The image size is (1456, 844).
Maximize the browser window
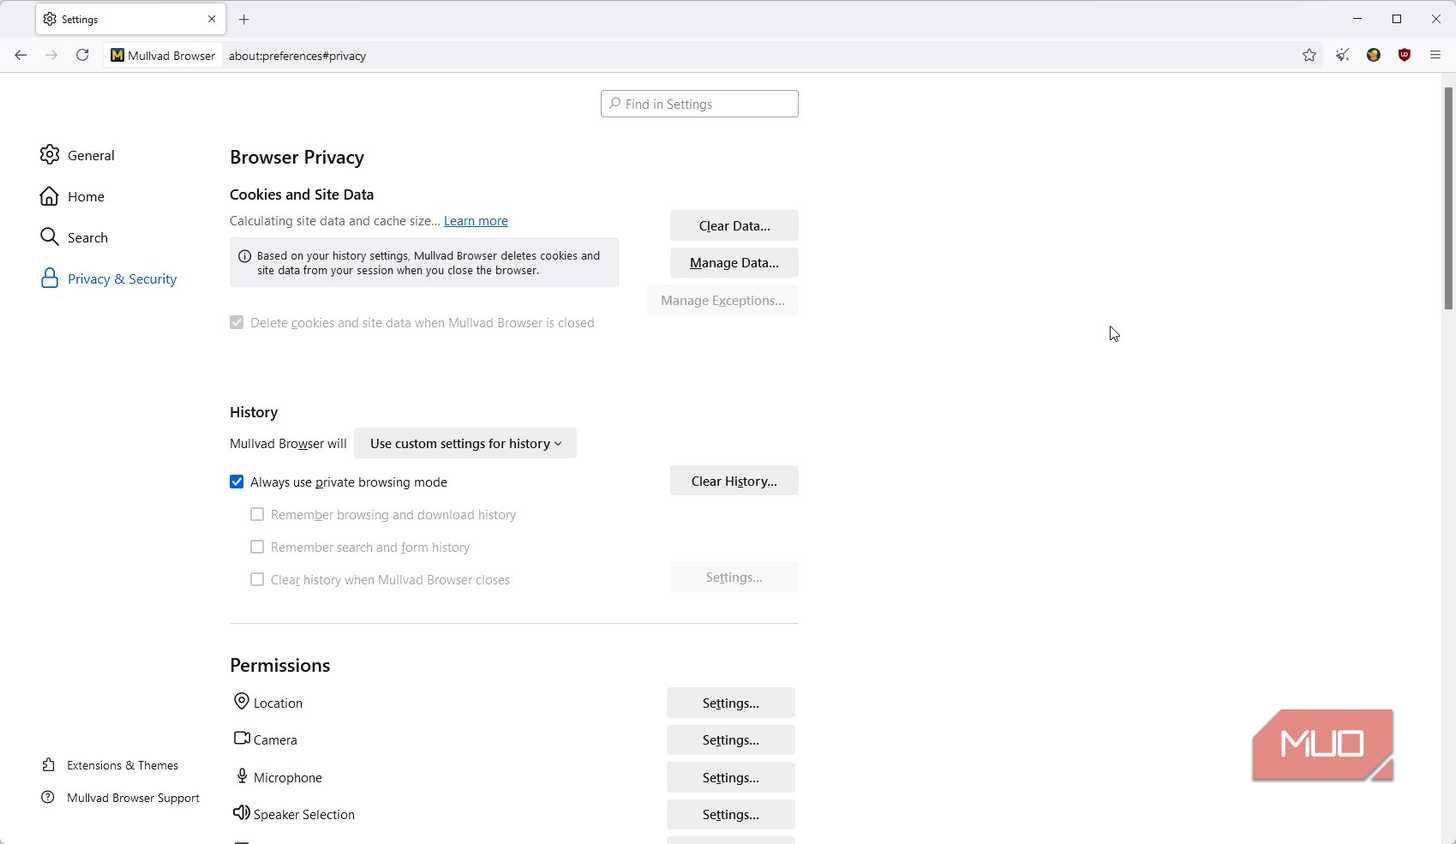1397,19
